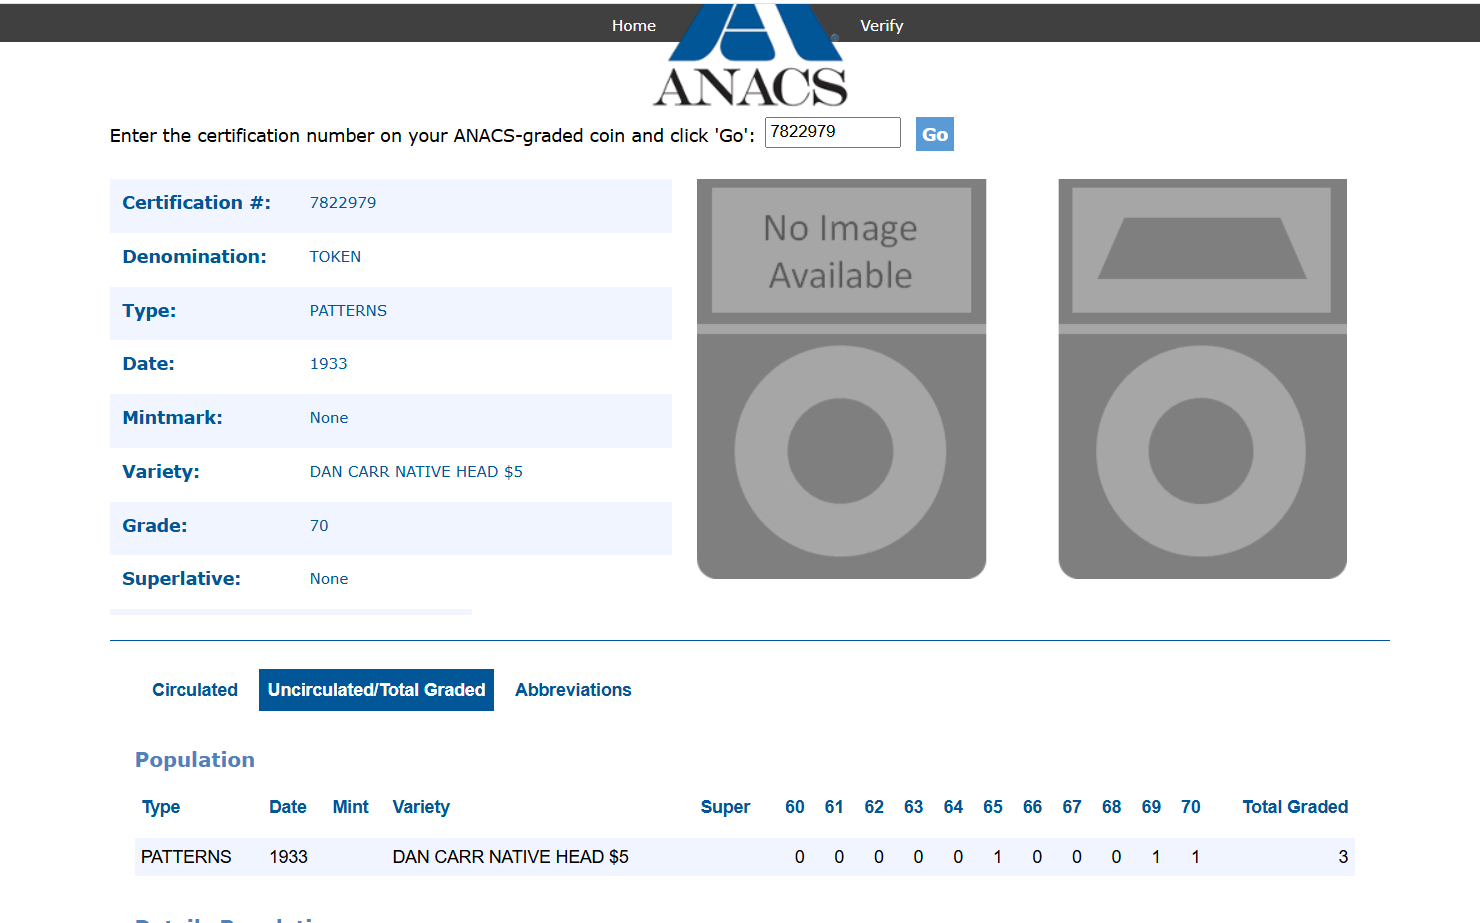This screenshot has width=1480, height=923.
Task: Click the Type column header
Action: (161, 807)
